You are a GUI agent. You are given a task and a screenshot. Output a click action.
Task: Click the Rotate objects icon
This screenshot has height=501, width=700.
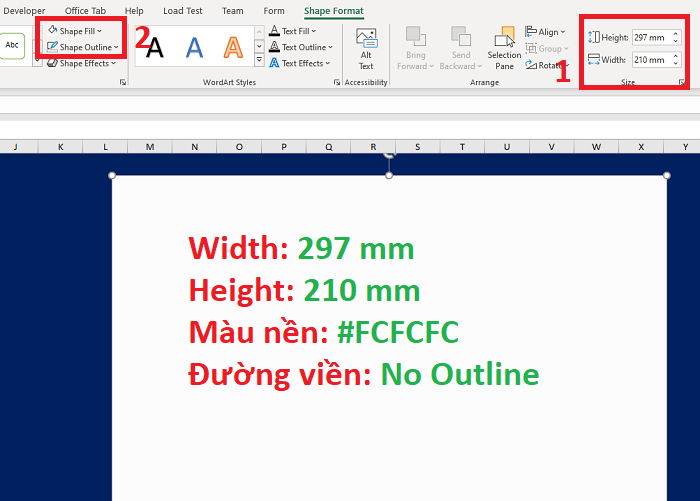point(531,65)
